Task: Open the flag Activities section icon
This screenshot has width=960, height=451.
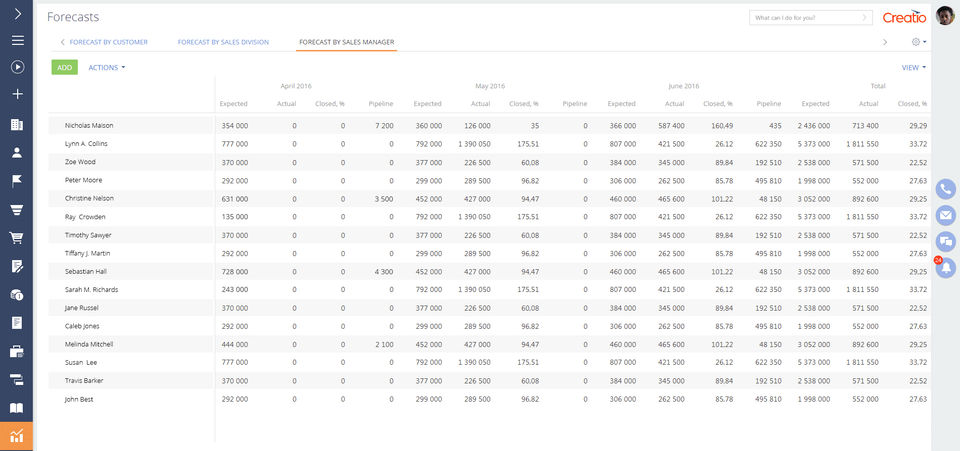Action: point(16,181)
